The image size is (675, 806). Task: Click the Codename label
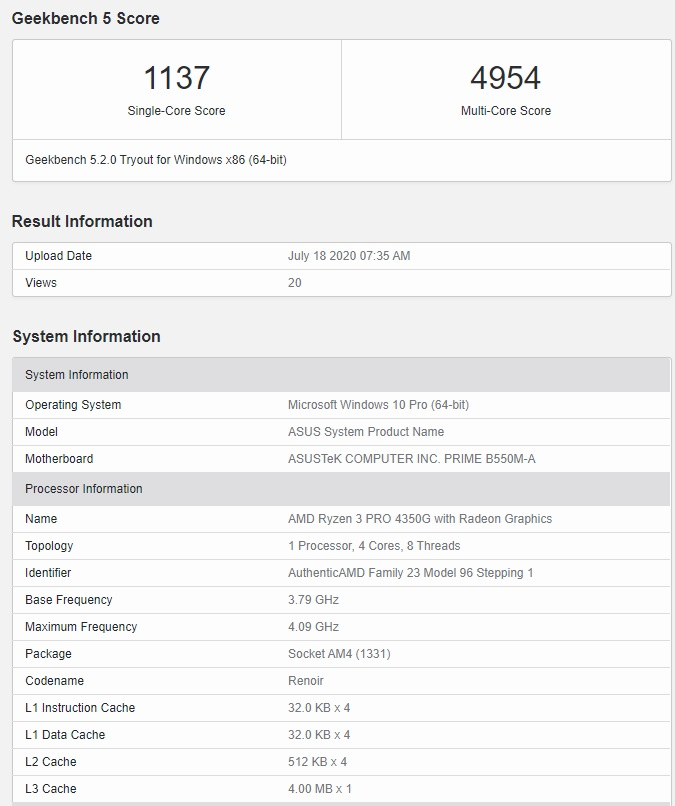(x=54, y=681)
